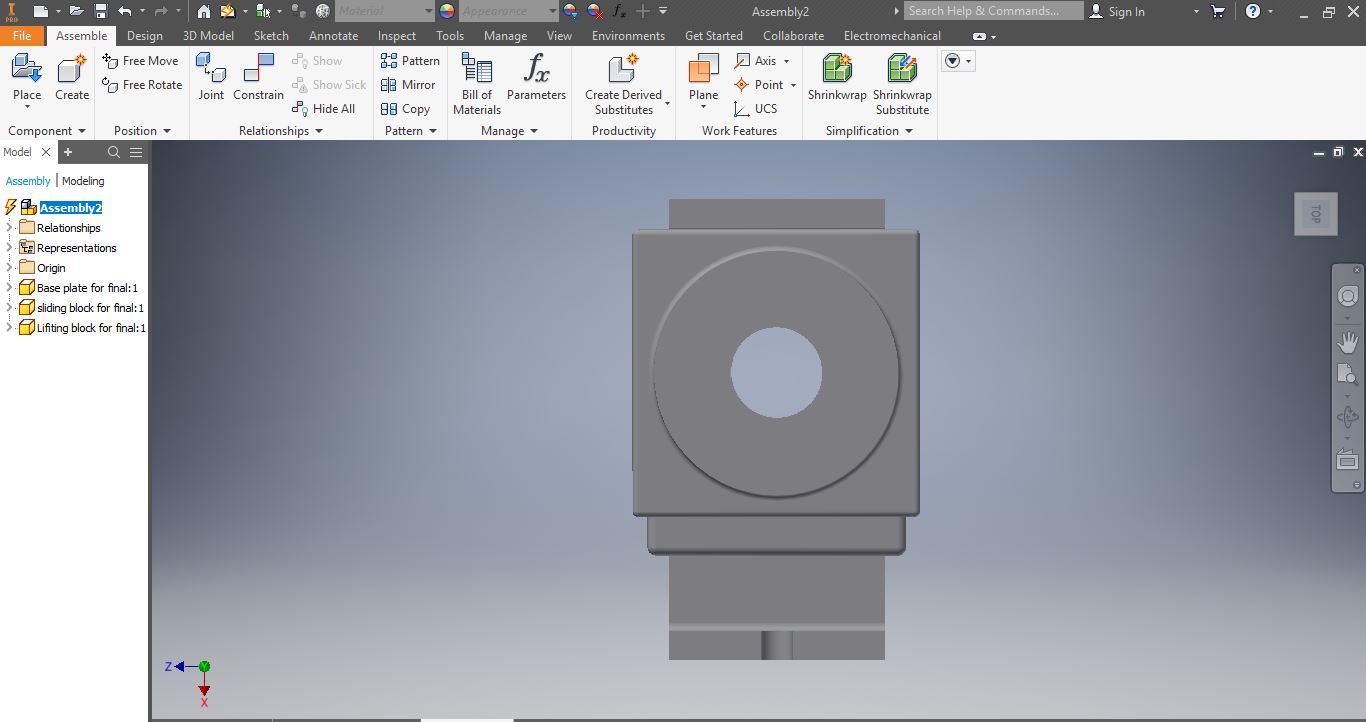
Task: Launch the Shrinkwrap tool
Action: (x=837, y=77)
